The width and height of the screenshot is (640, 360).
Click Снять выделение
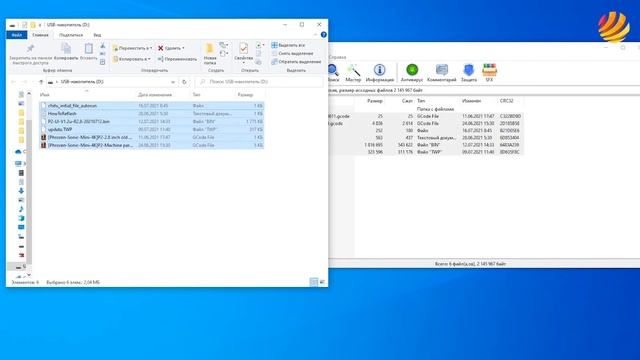pyautogui.click(x=292, y=53)
